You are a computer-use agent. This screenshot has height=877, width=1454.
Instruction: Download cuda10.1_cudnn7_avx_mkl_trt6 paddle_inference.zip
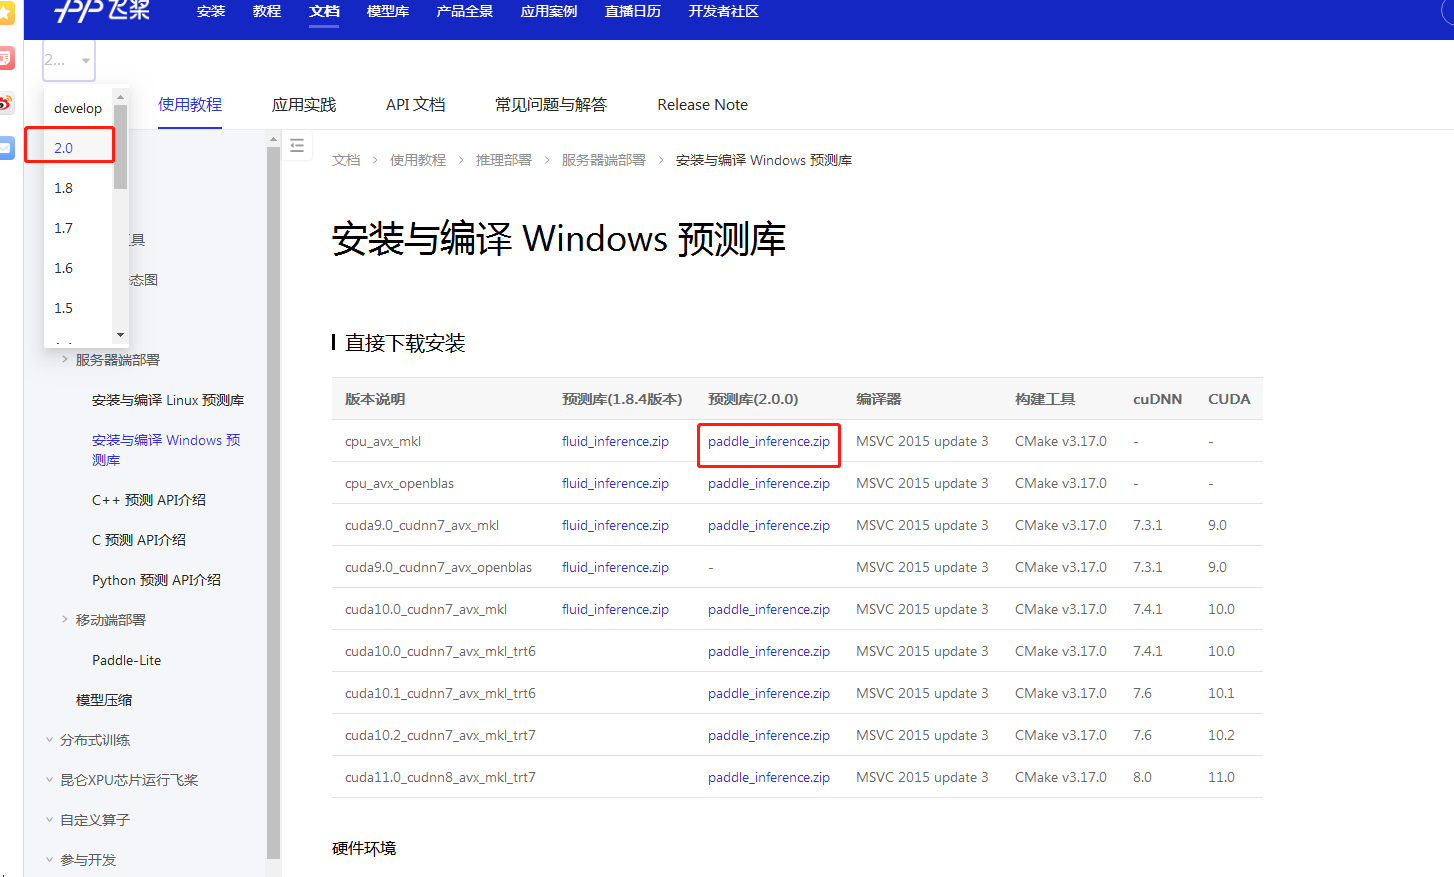tap(769, 693)
